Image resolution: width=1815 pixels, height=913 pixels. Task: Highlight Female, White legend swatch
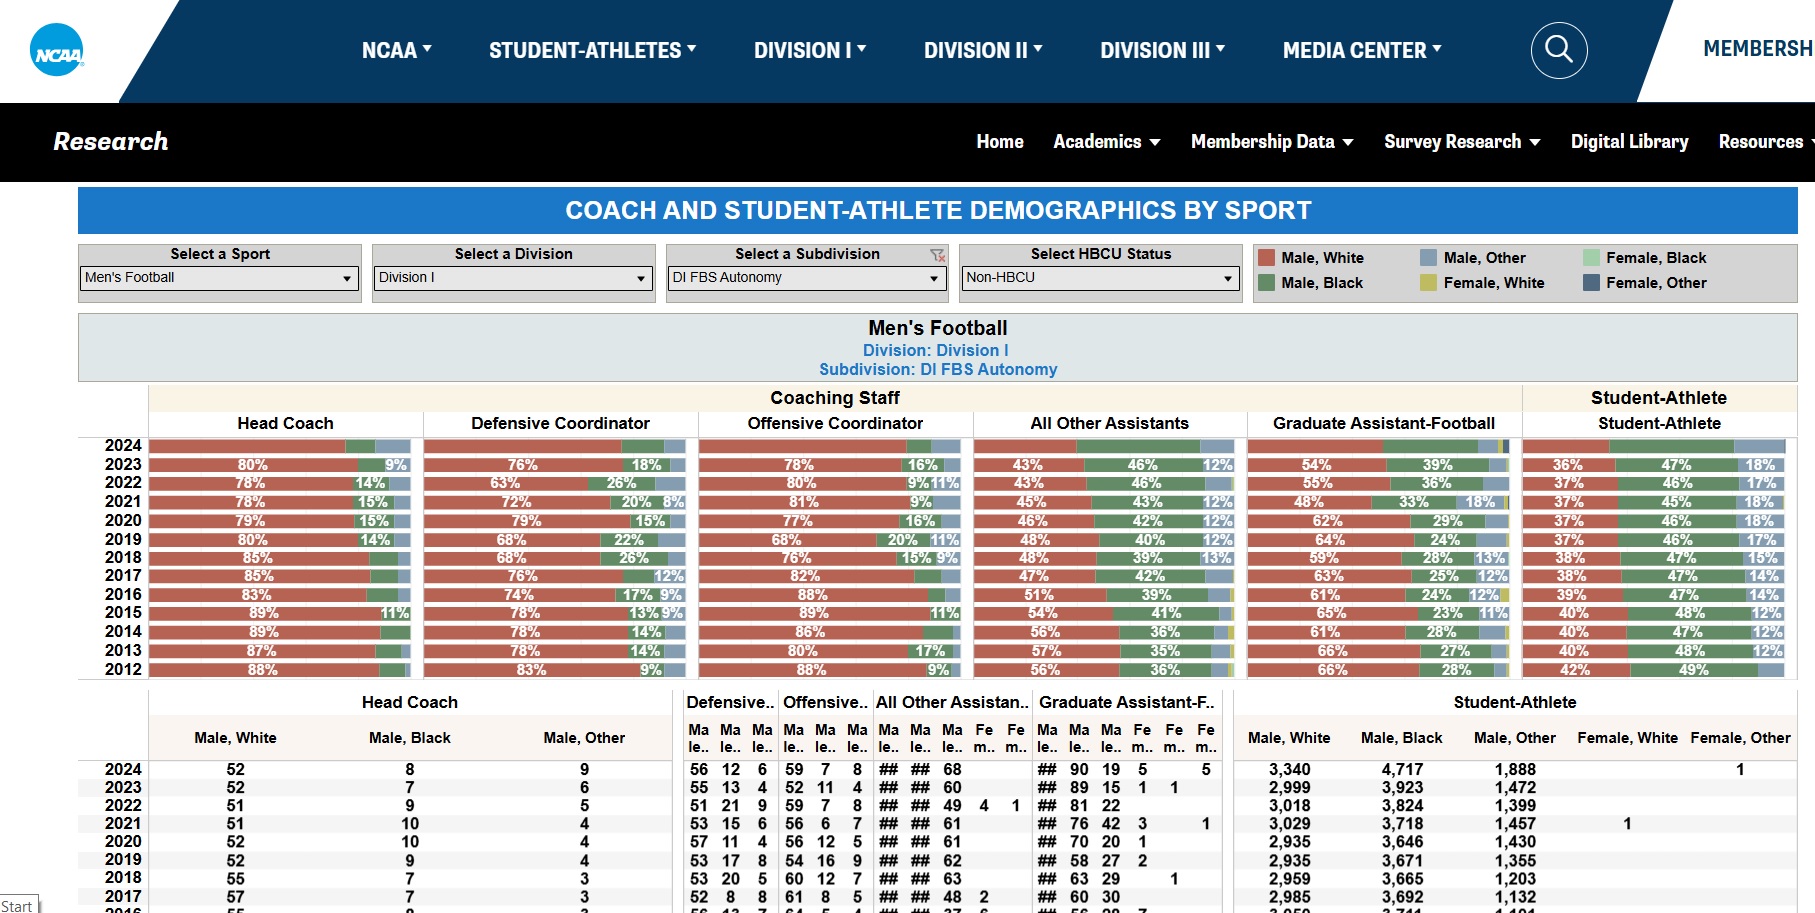[1428, 283]
